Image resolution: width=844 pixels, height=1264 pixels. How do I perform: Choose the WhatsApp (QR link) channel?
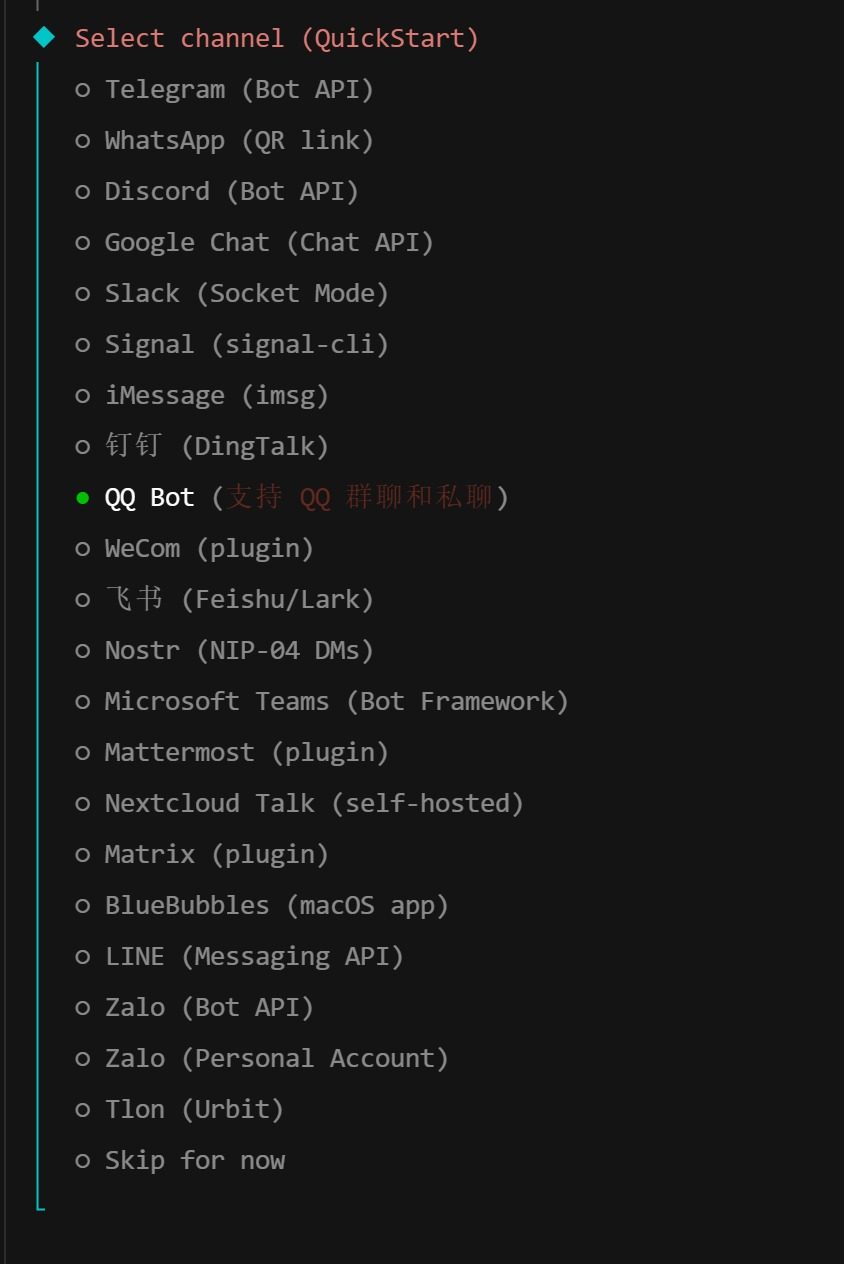tap(238, 141)
